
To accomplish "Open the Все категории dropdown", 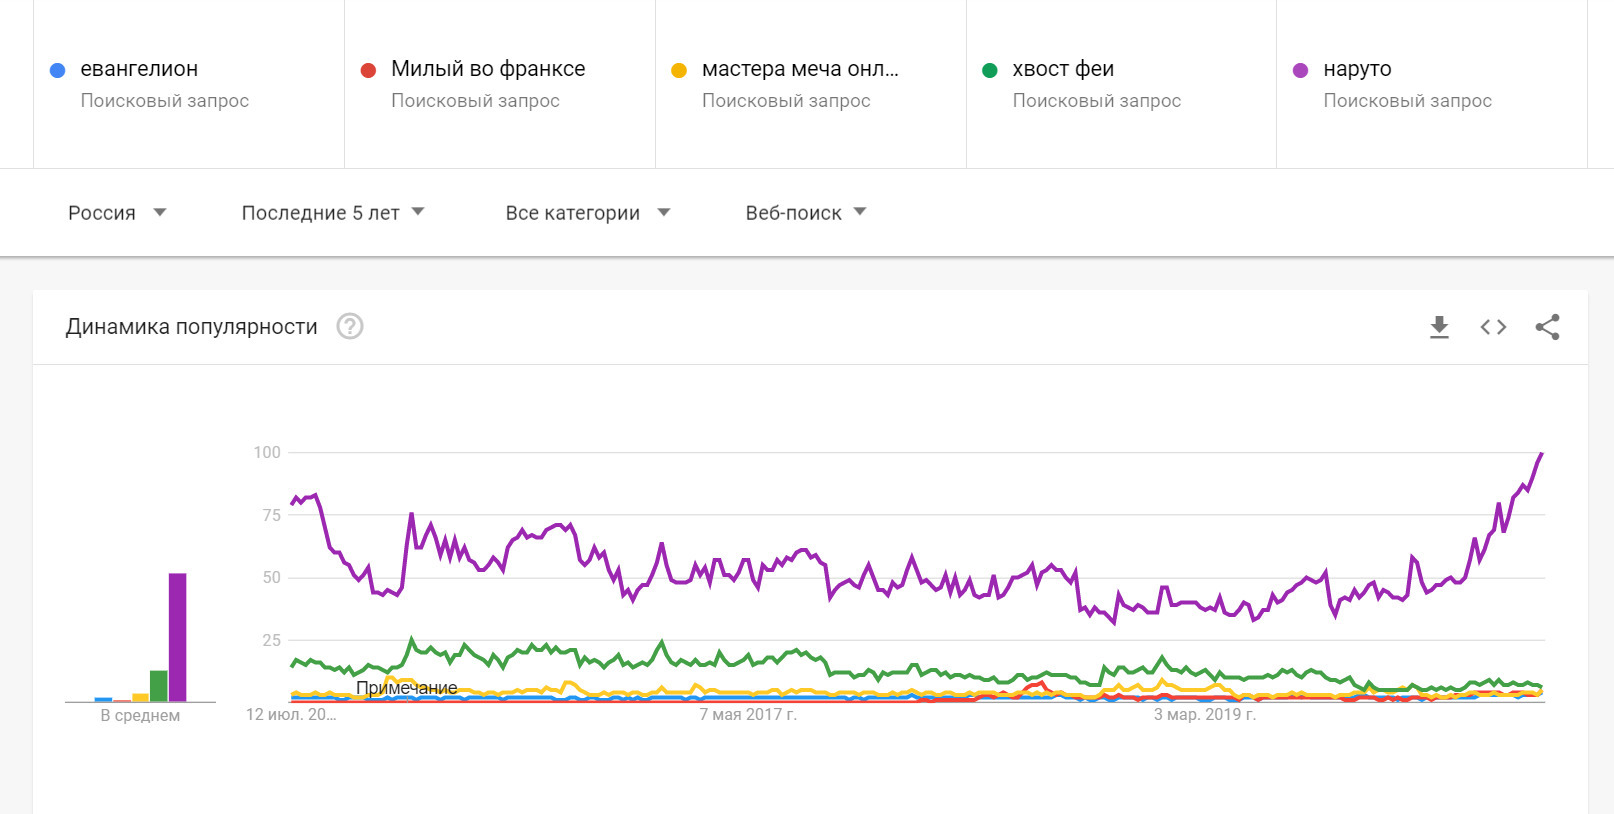I will coord(587,213).
